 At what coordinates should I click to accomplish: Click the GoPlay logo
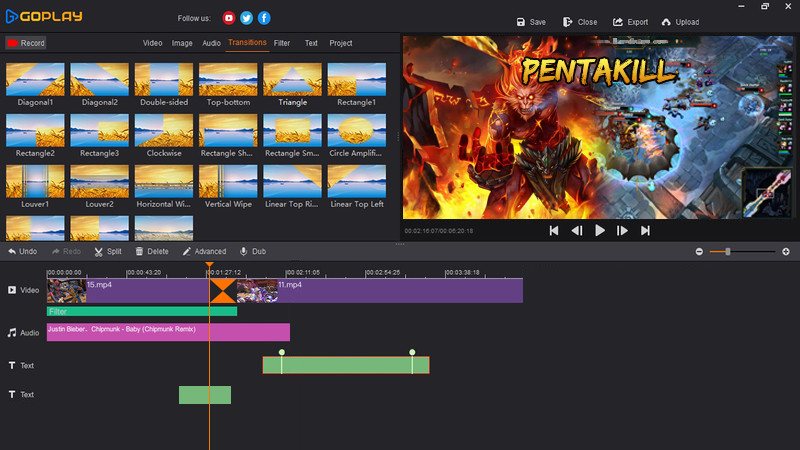click(44, 16)
